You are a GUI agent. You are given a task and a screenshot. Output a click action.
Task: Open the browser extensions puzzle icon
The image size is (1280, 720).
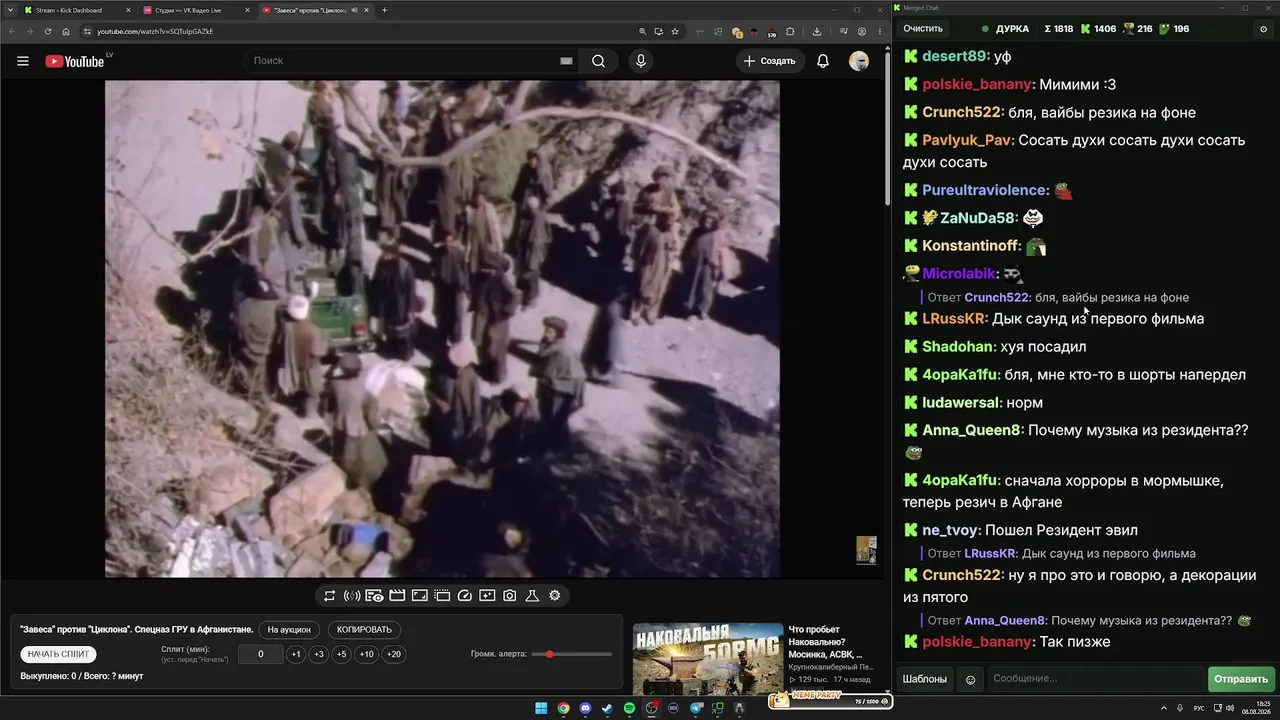pos(790,31)
